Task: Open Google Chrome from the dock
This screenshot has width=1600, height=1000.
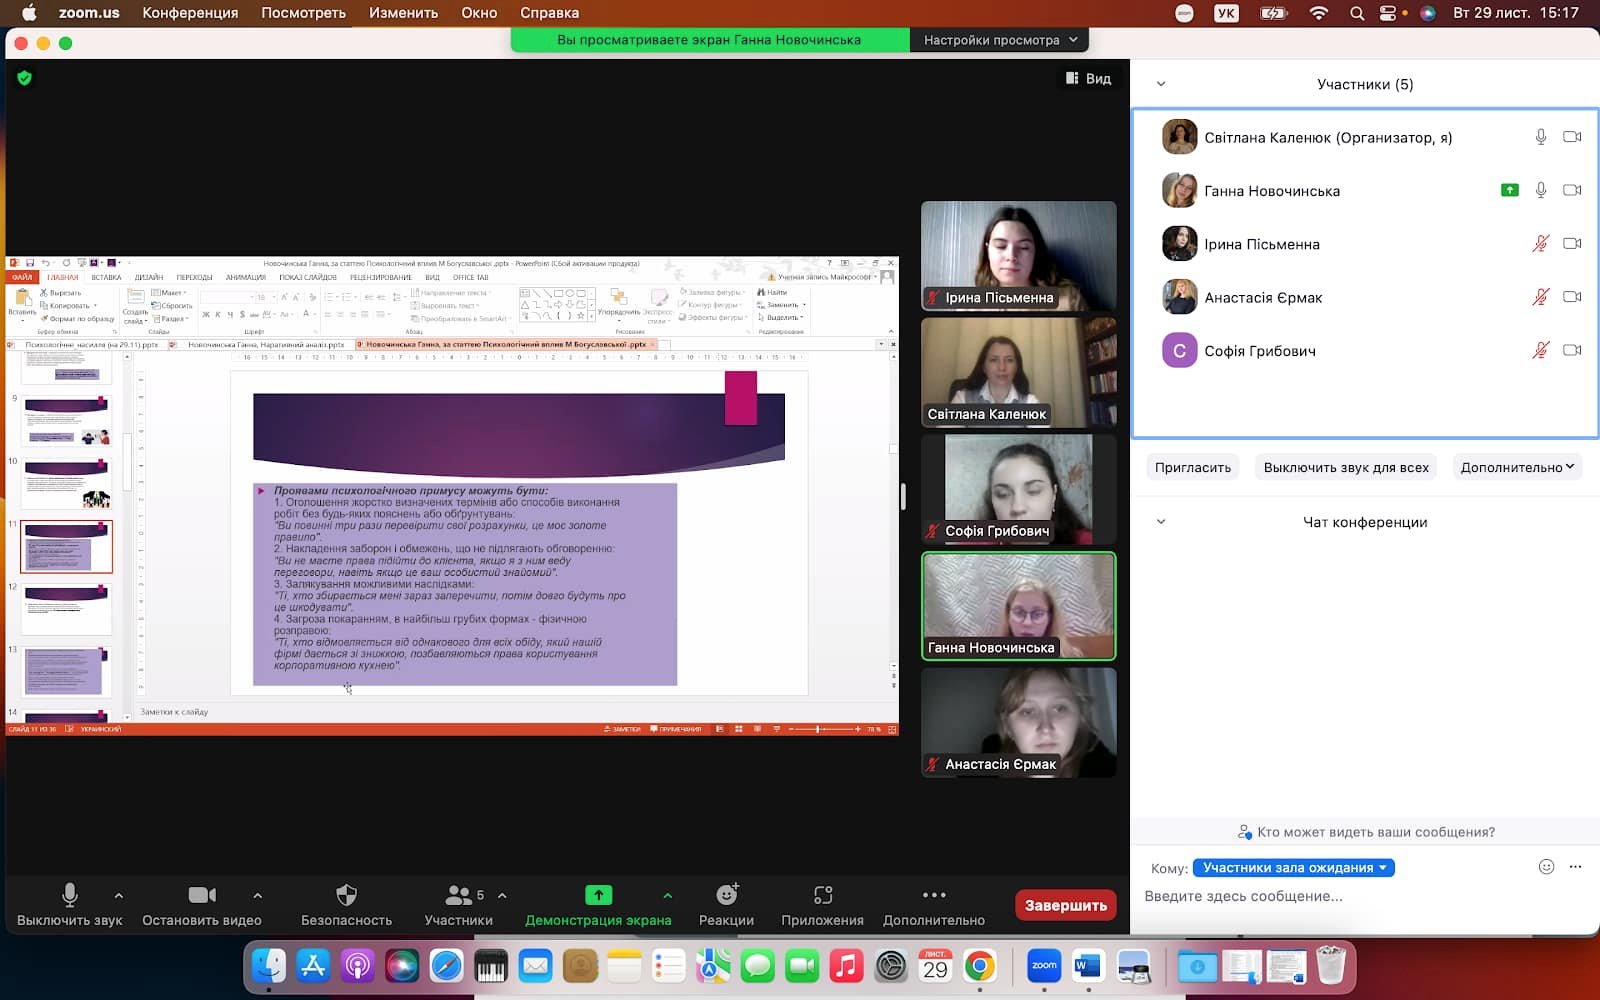Action: click(x=980, y=966)
